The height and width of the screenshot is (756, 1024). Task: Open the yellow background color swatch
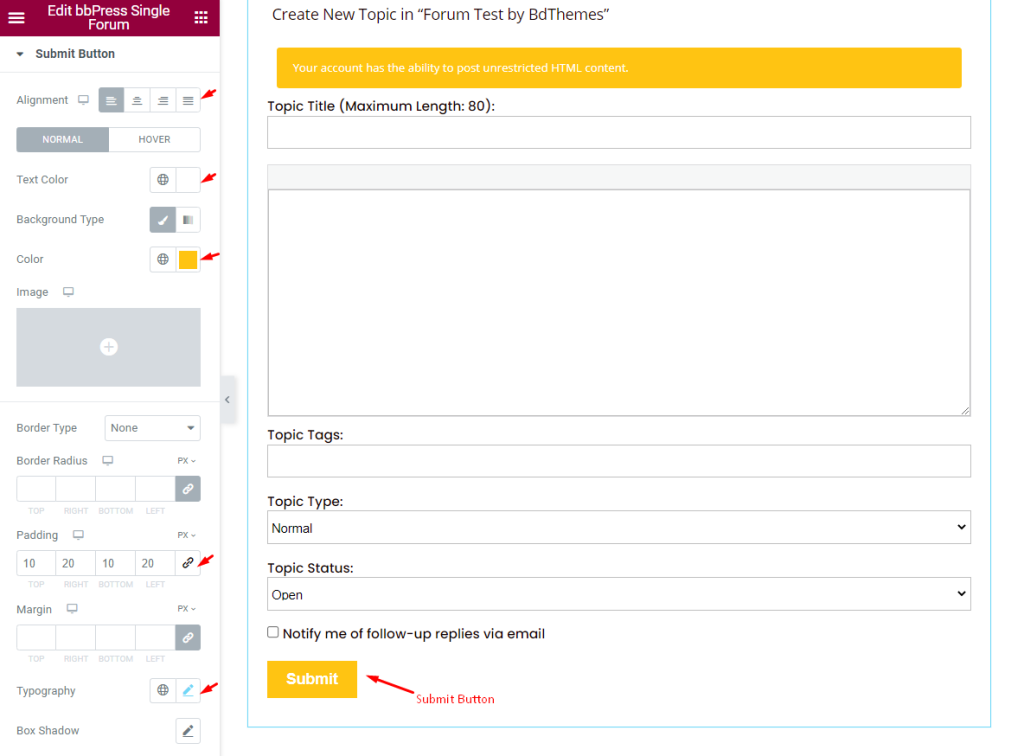[x=188, y=259]
